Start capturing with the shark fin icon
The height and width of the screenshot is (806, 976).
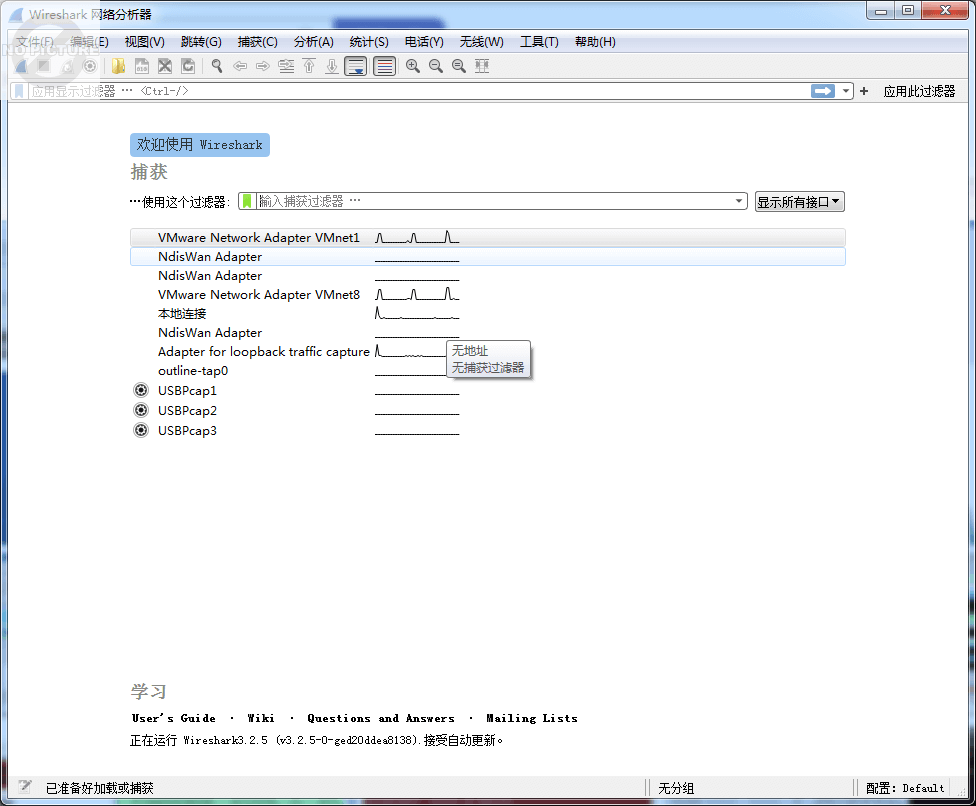tap(21, 66)
